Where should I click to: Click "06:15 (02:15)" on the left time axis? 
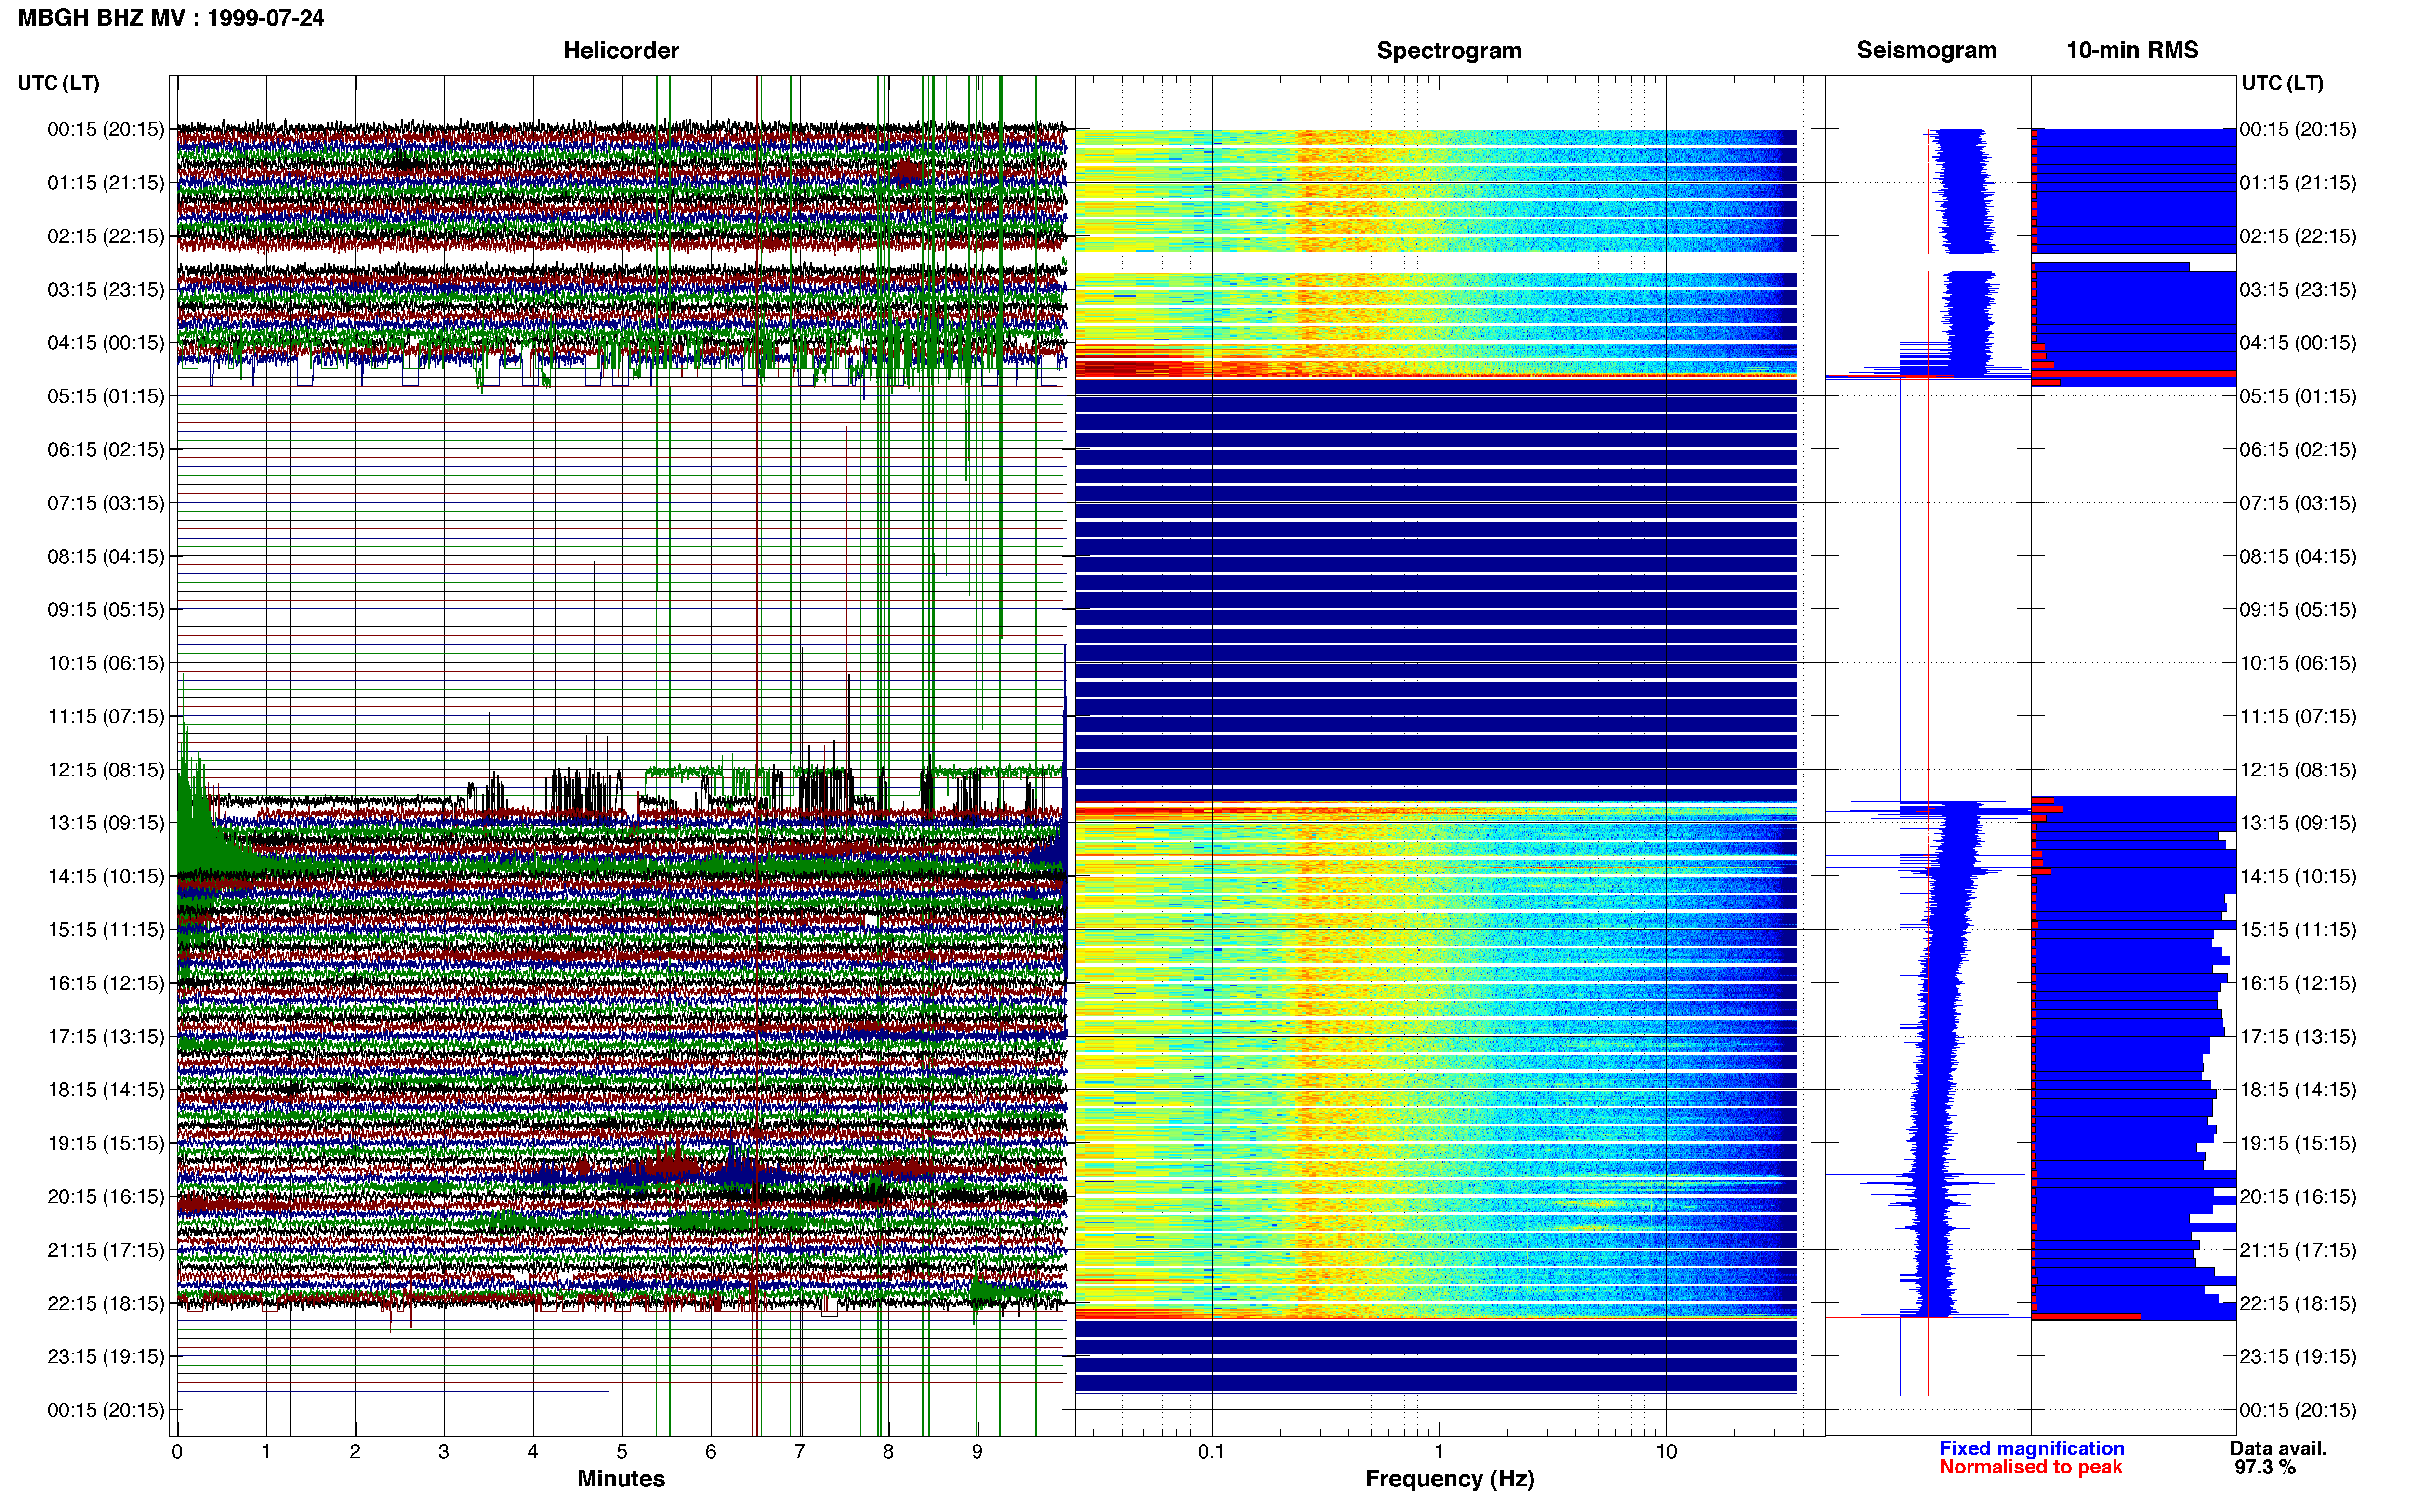[106, 450]
